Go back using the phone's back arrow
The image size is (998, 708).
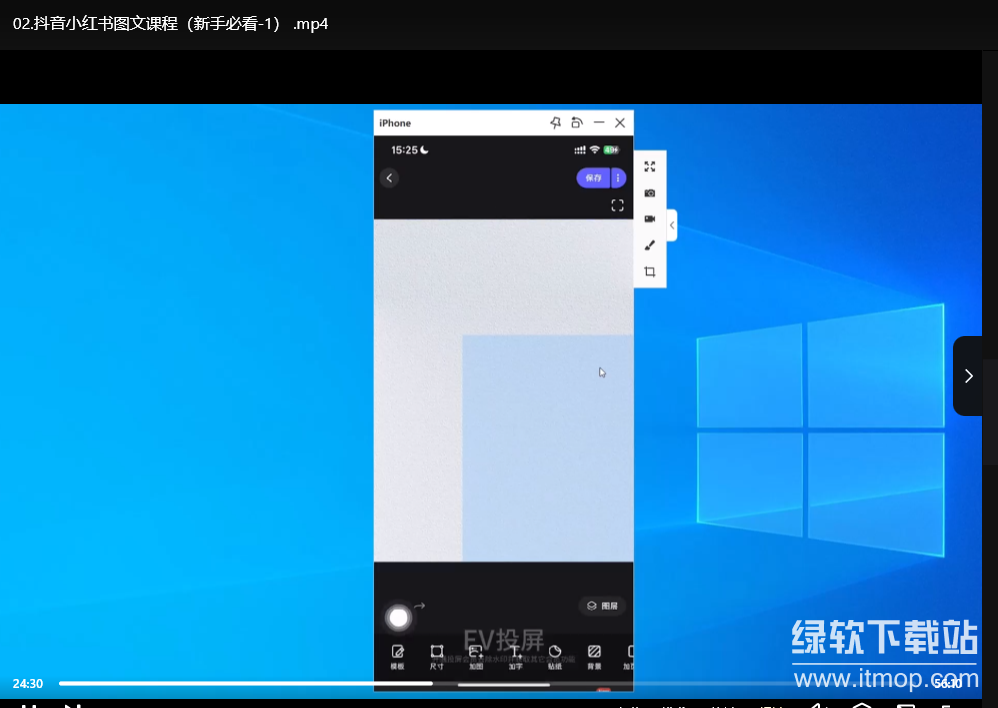(390, 178)
